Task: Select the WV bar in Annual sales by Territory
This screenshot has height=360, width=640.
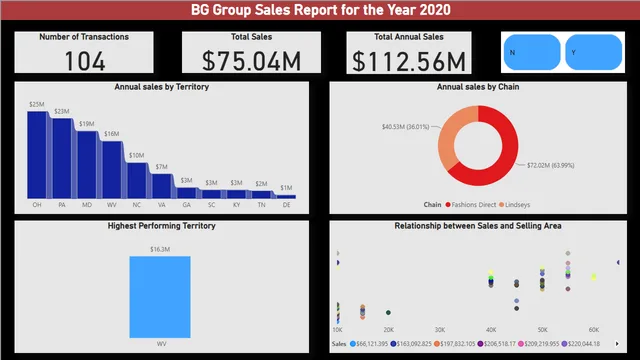Action: 112,170
